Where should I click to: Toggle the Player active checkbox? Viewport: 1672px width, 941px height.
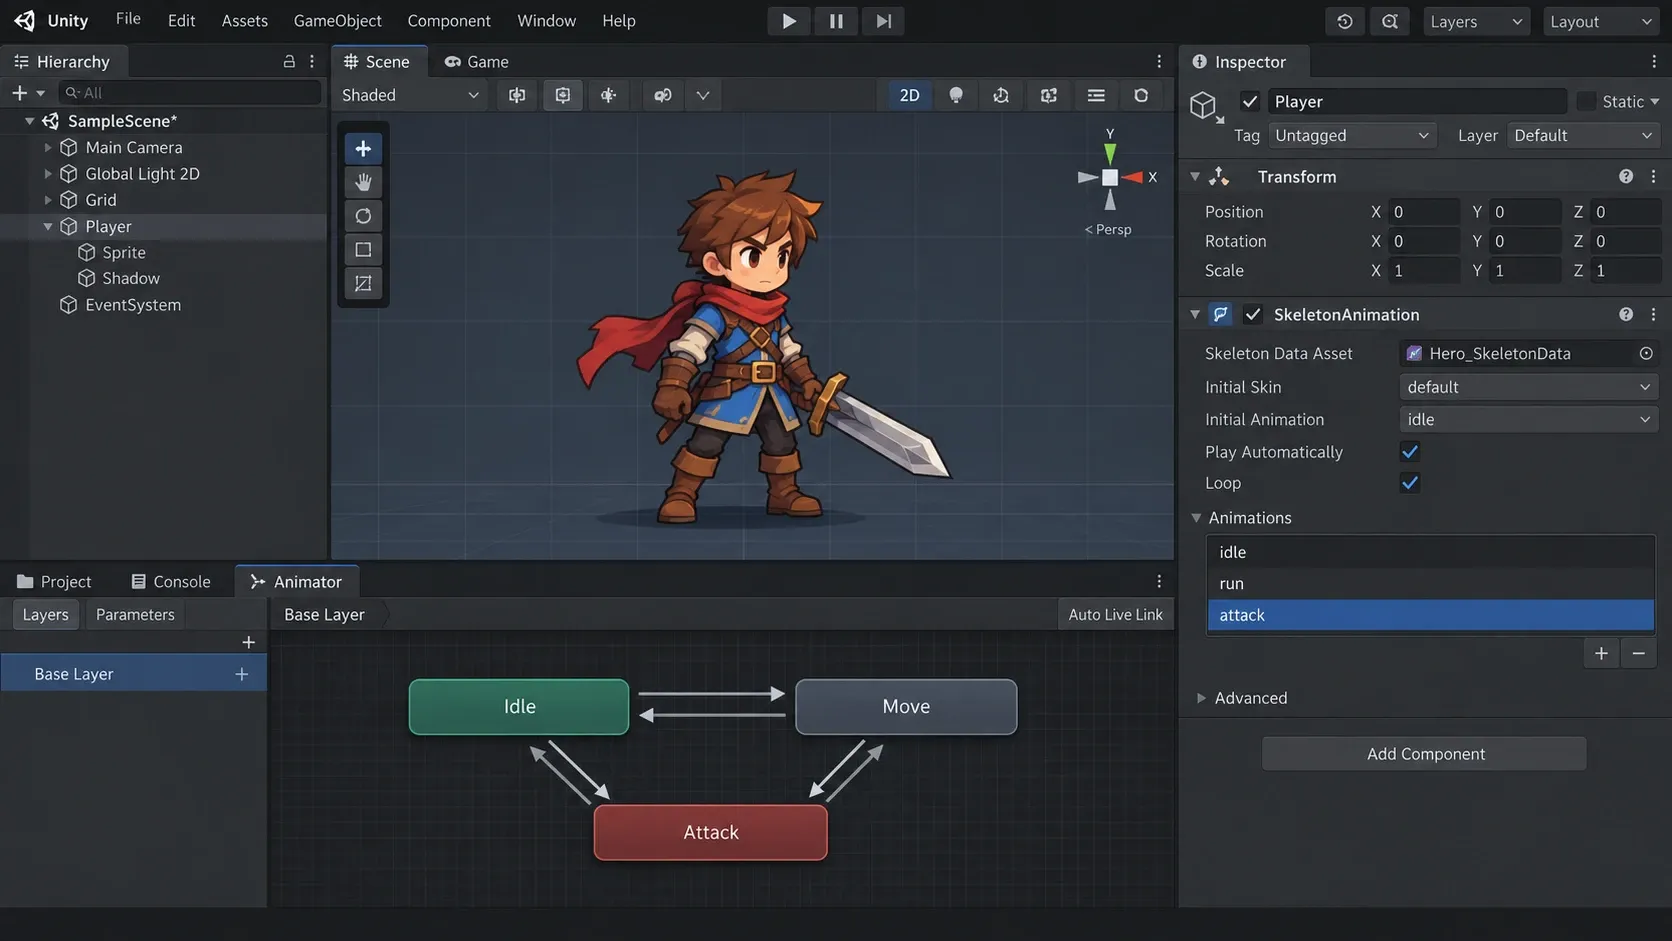tap(1250, 101)
